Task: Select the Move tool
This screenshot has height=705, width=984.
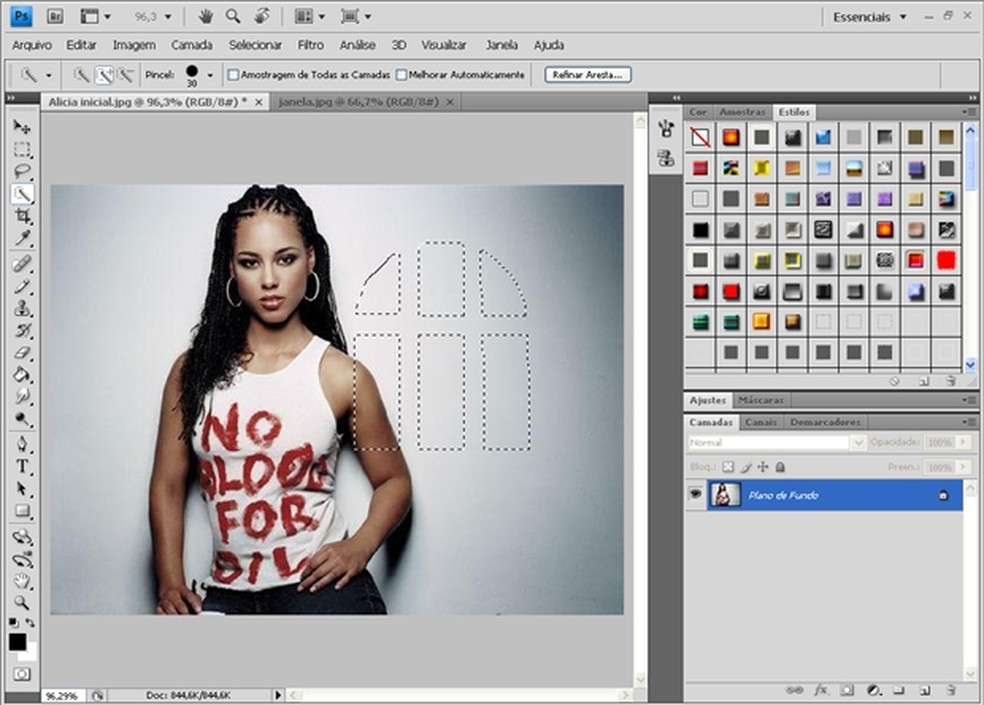Action: pyautogui.click(x=22, y=127)
